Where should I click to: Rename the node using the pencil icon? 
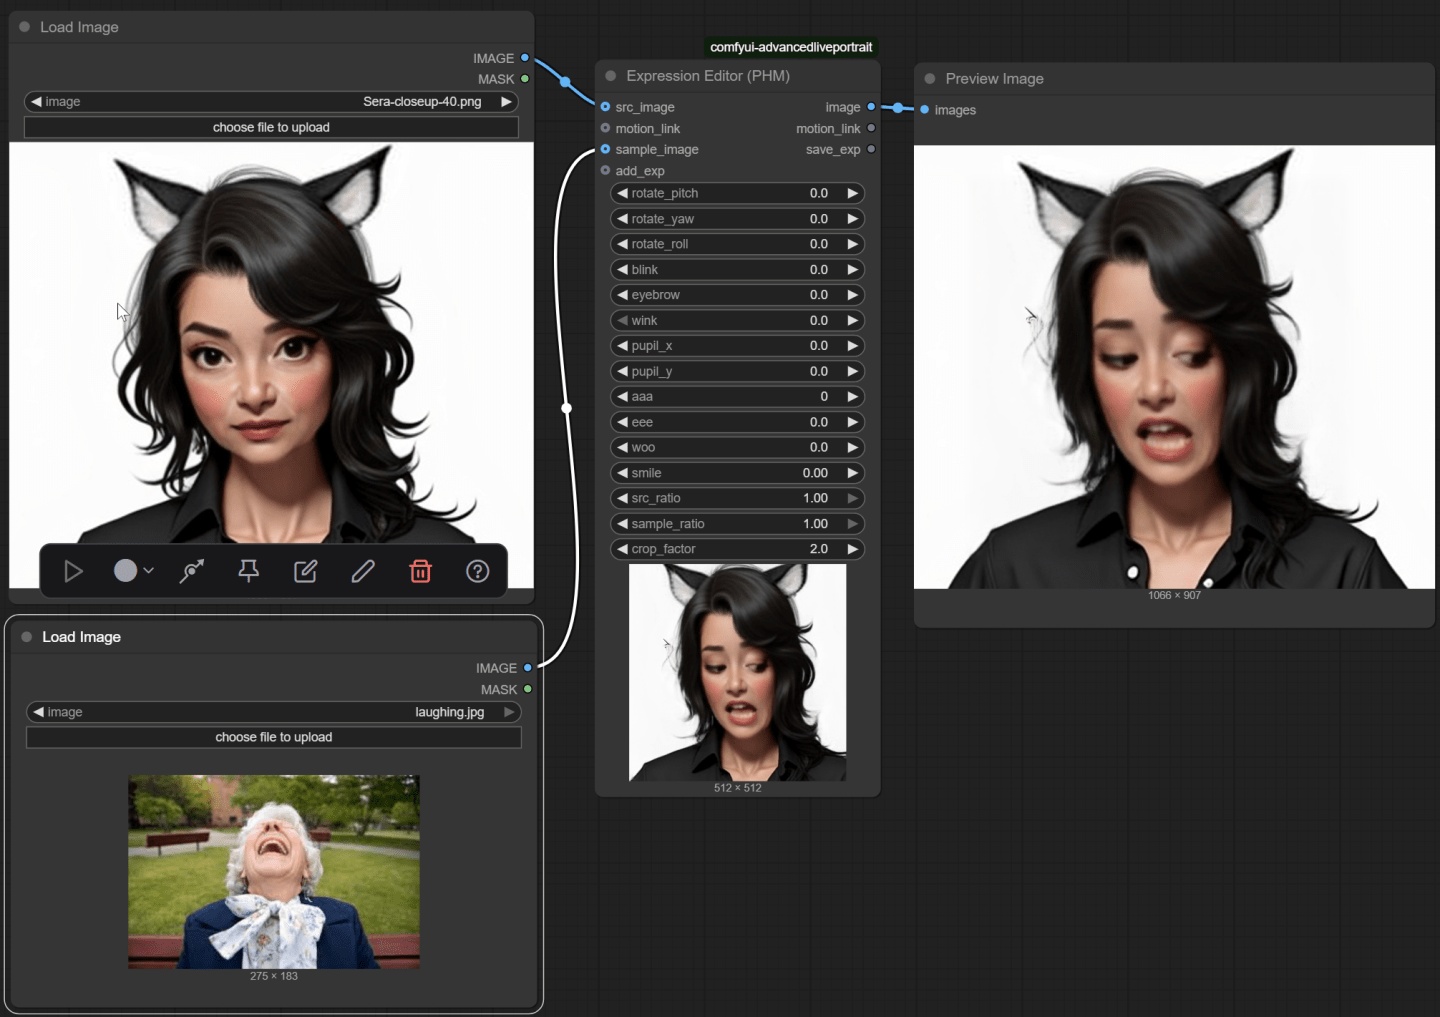362,571
